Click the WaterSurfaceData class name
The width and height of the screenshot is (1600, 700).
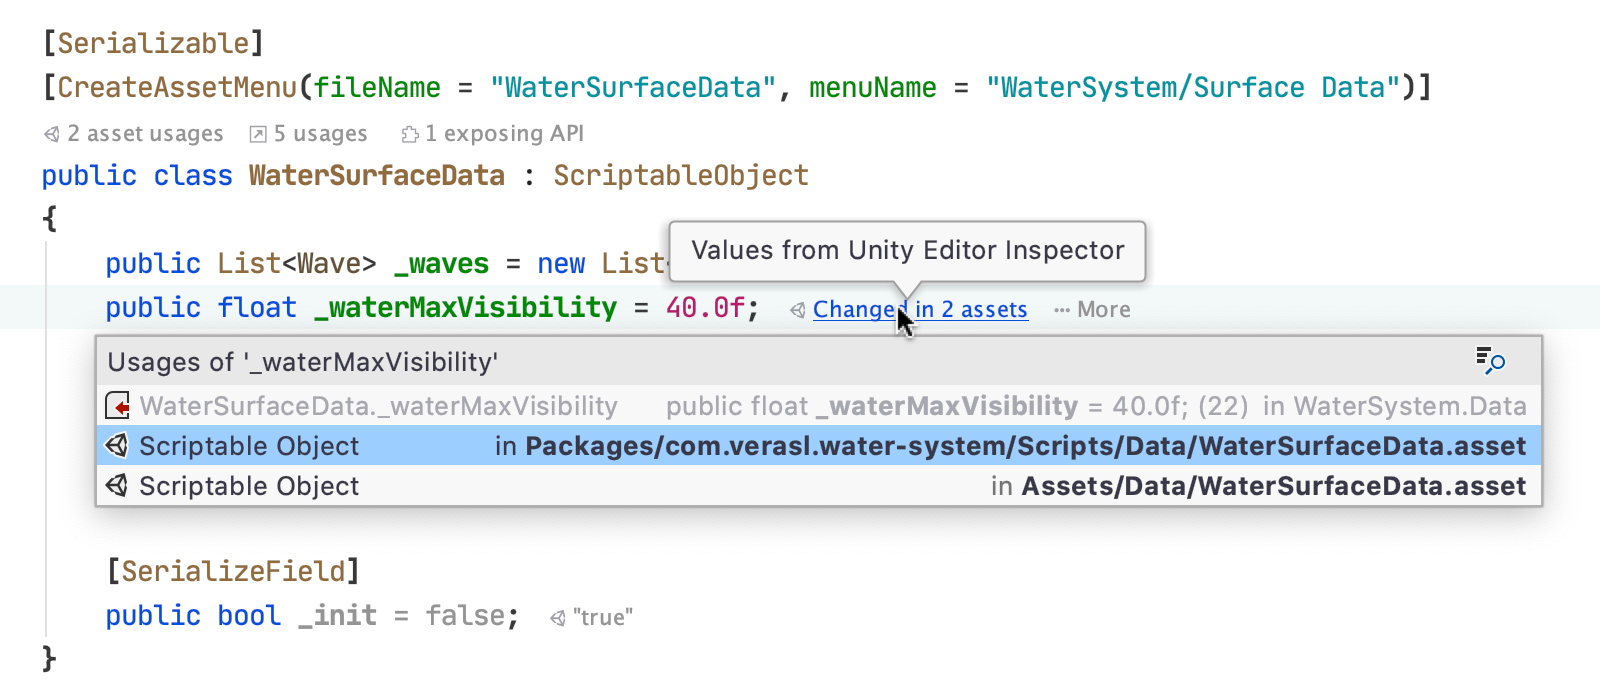(377, 176)
